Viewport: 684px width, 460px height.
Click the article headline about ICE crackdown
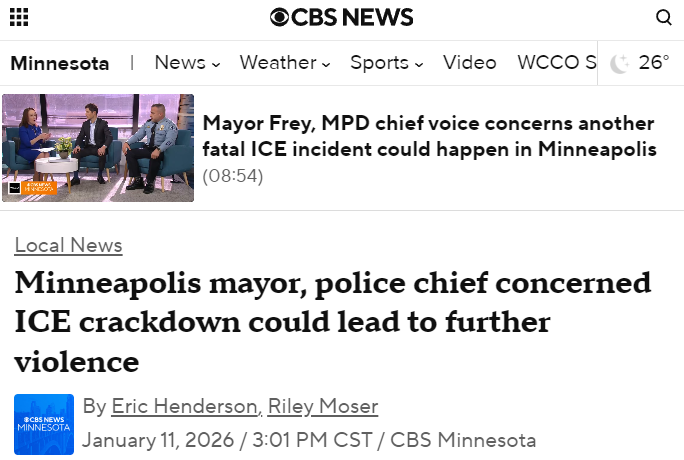click(x=332, y=322)
